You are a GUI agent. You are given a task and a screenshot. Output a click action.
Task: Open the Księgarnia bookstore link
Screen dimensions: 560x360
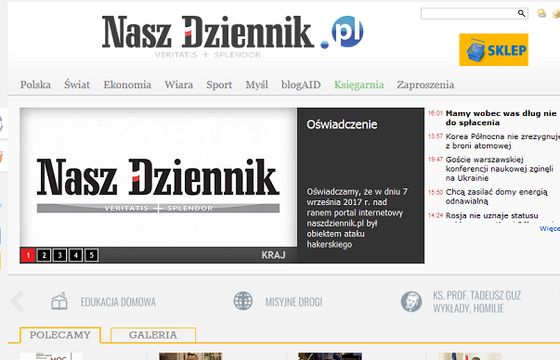point(359,85)
